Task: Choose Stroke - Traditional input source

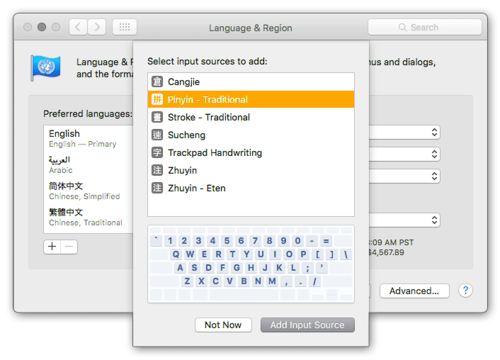Action: [x=251, y=117]
